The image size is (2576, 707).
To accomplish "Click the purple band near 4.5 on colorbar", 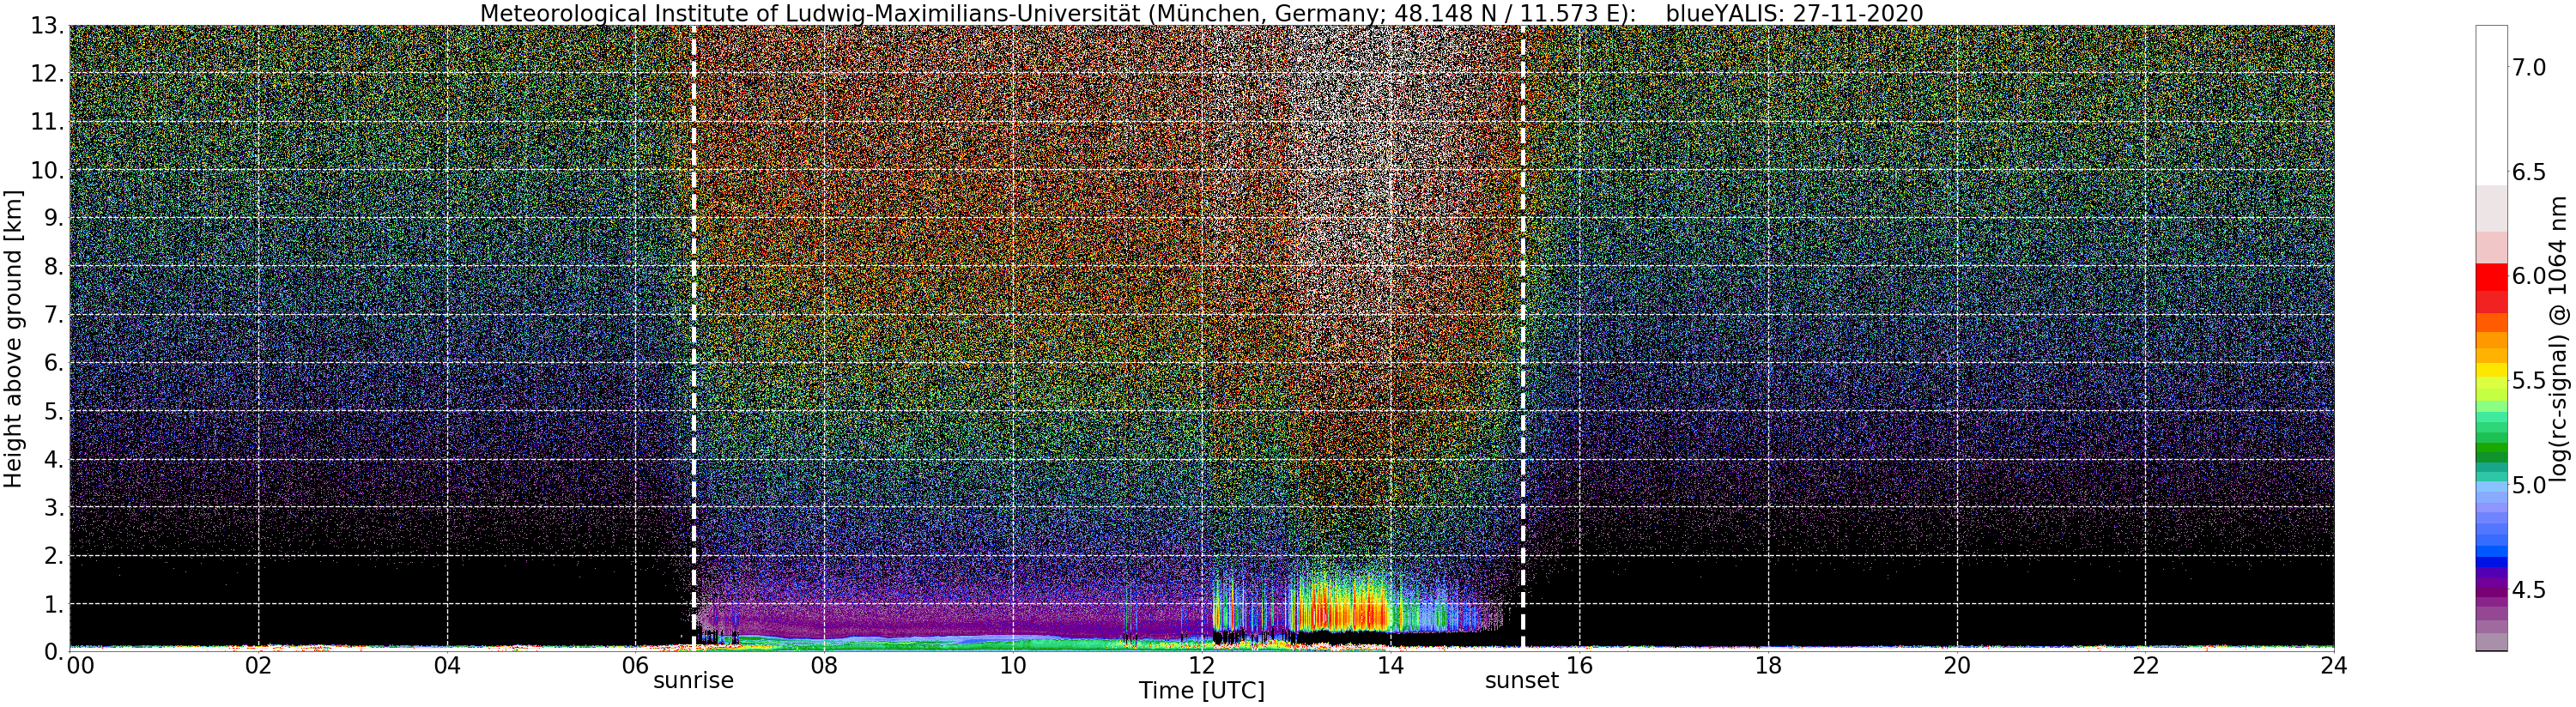I will pyautogui.click(x=2491, y=590).
